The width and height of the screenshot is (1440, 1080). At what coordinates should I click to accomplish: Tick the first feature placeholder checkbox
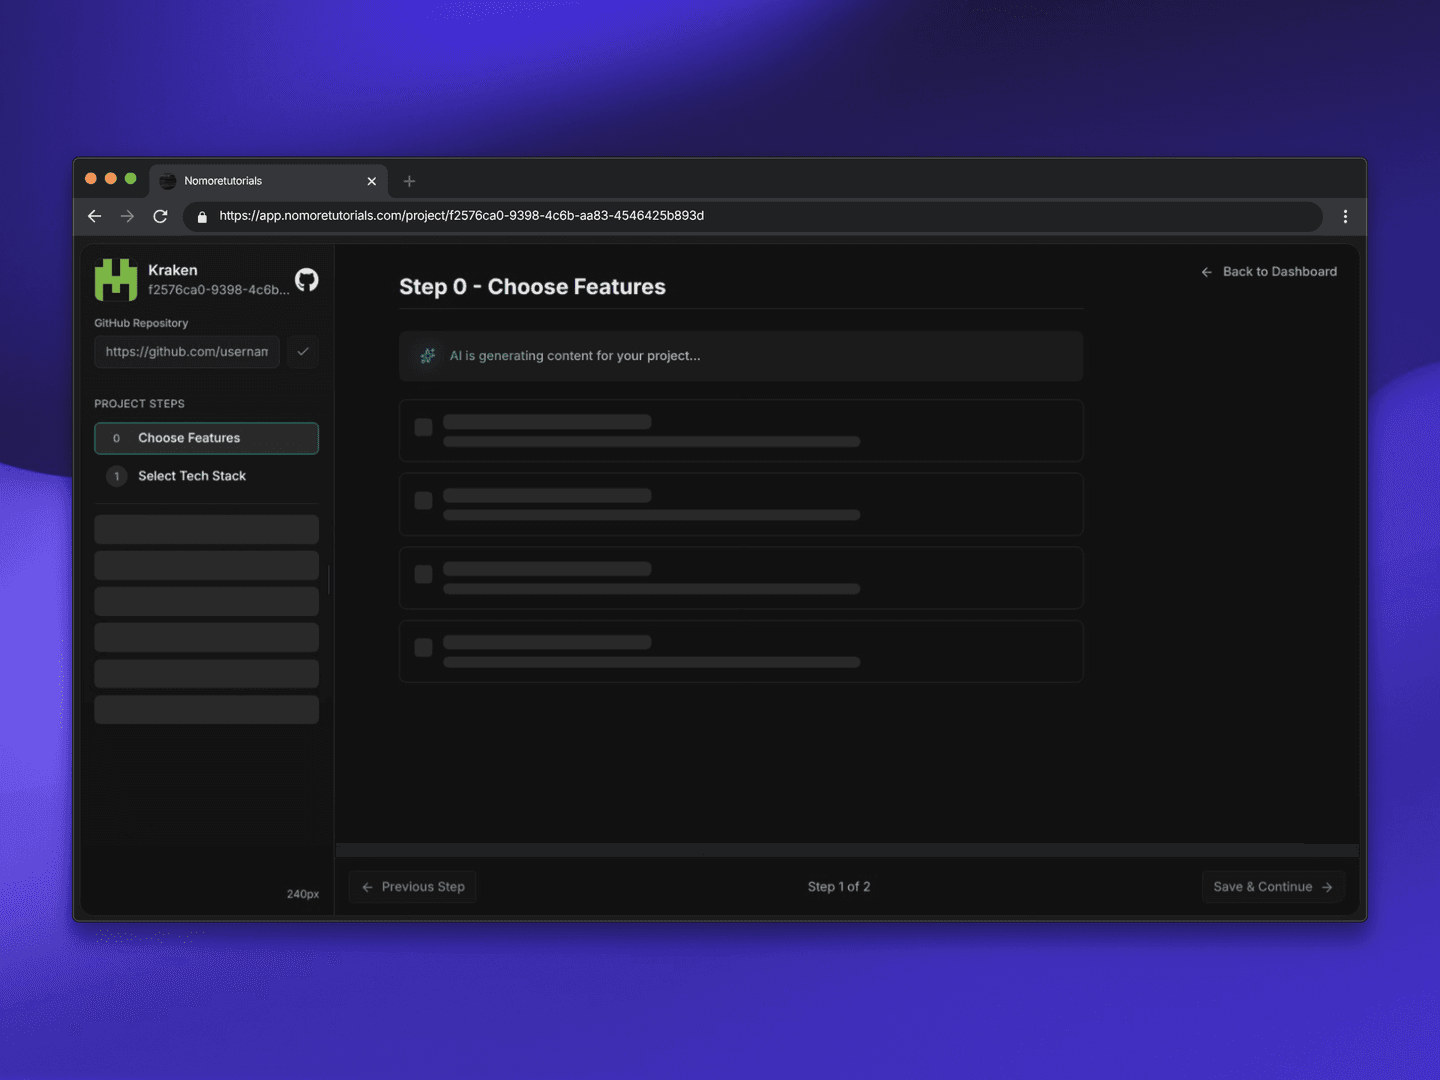424,428
